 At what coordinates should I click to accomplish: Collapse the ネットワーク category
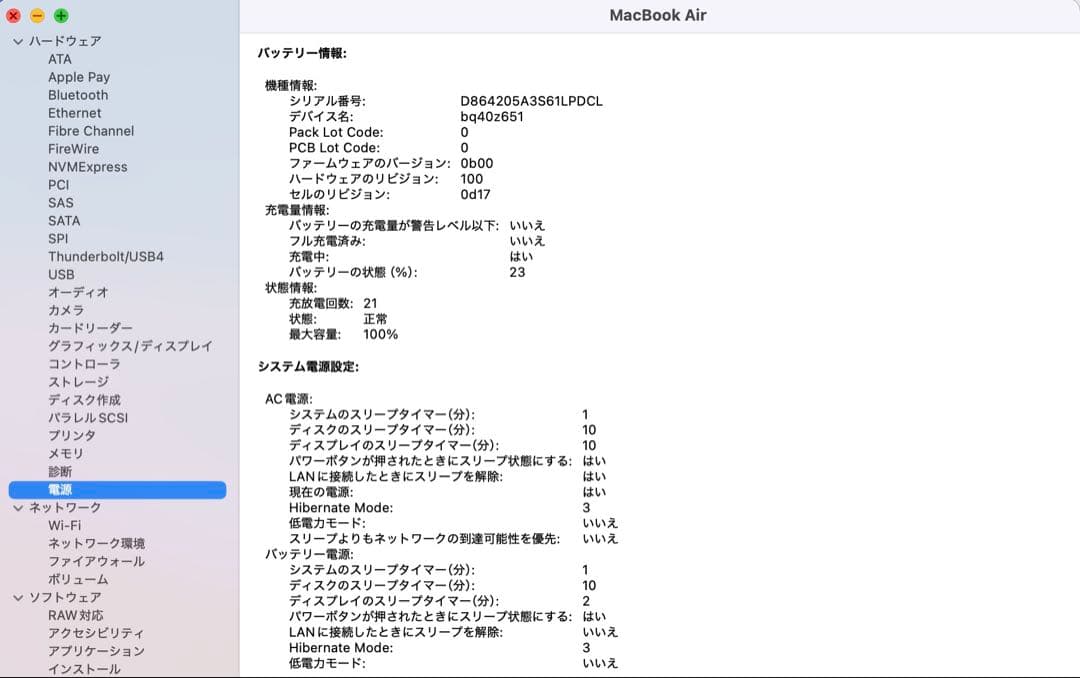(17, 507)
